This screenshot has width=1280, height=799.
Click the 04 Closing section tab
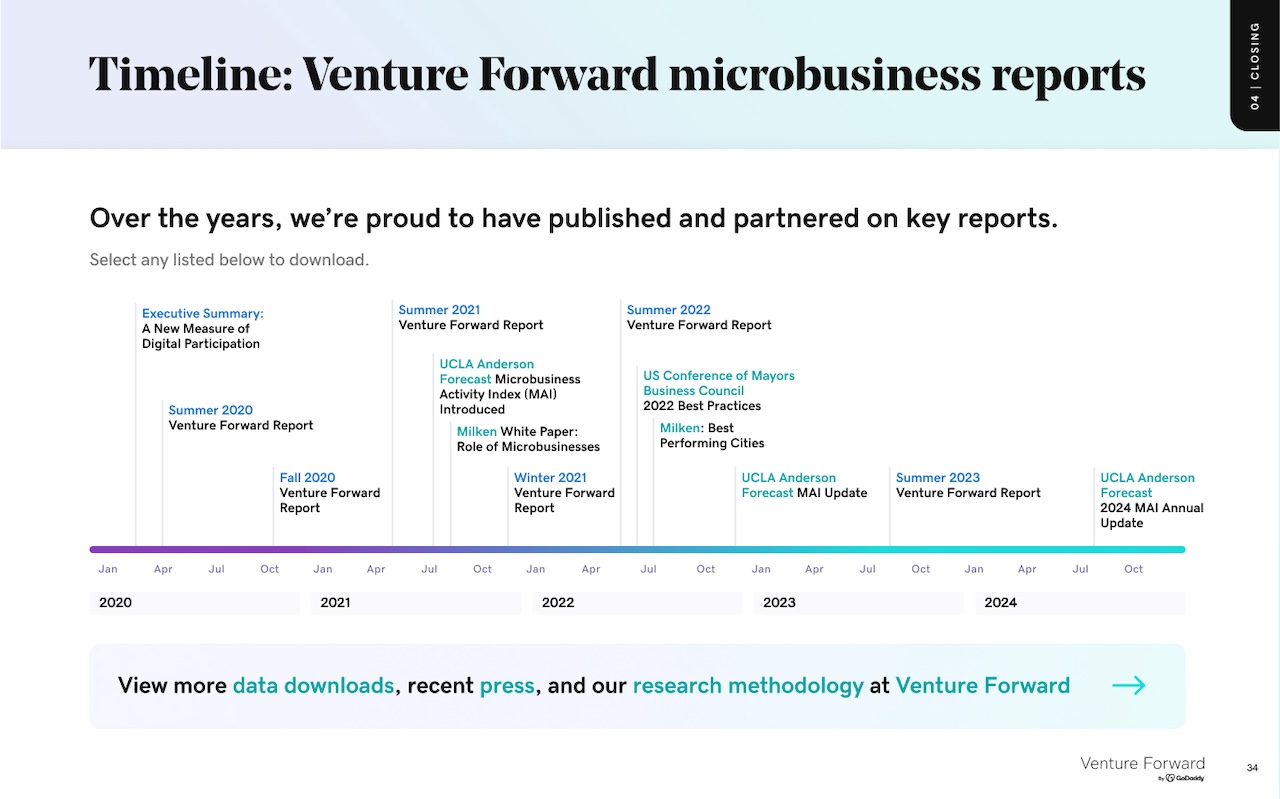click(x=1255, y=65)
